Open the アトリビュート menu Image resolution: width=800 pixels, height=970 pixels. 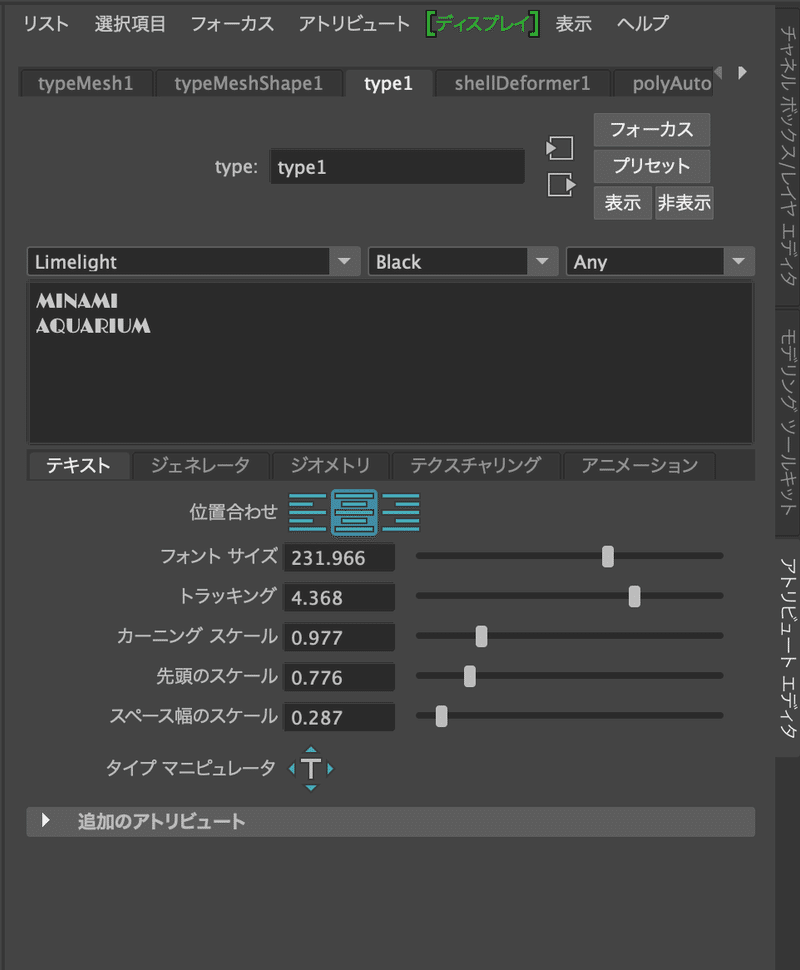(x=354, y=24)
